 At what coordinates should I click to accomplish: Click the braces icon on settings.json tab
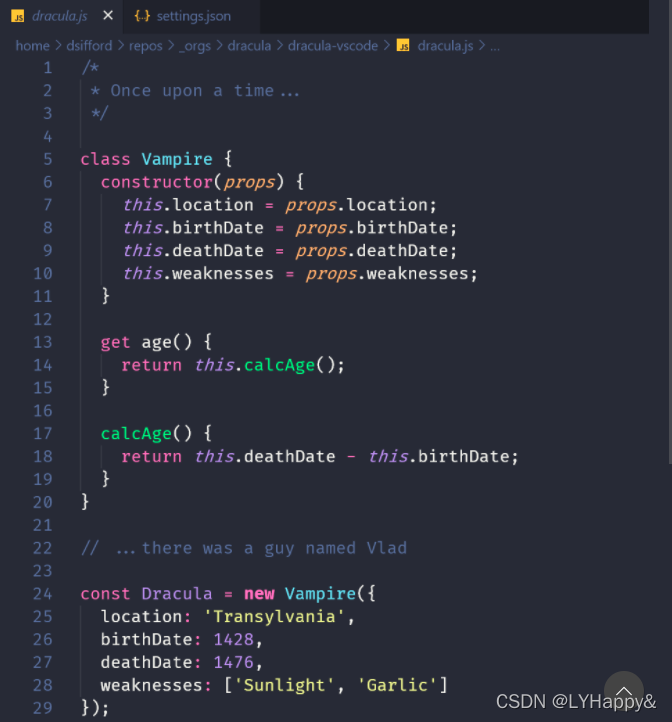point(142,16)
